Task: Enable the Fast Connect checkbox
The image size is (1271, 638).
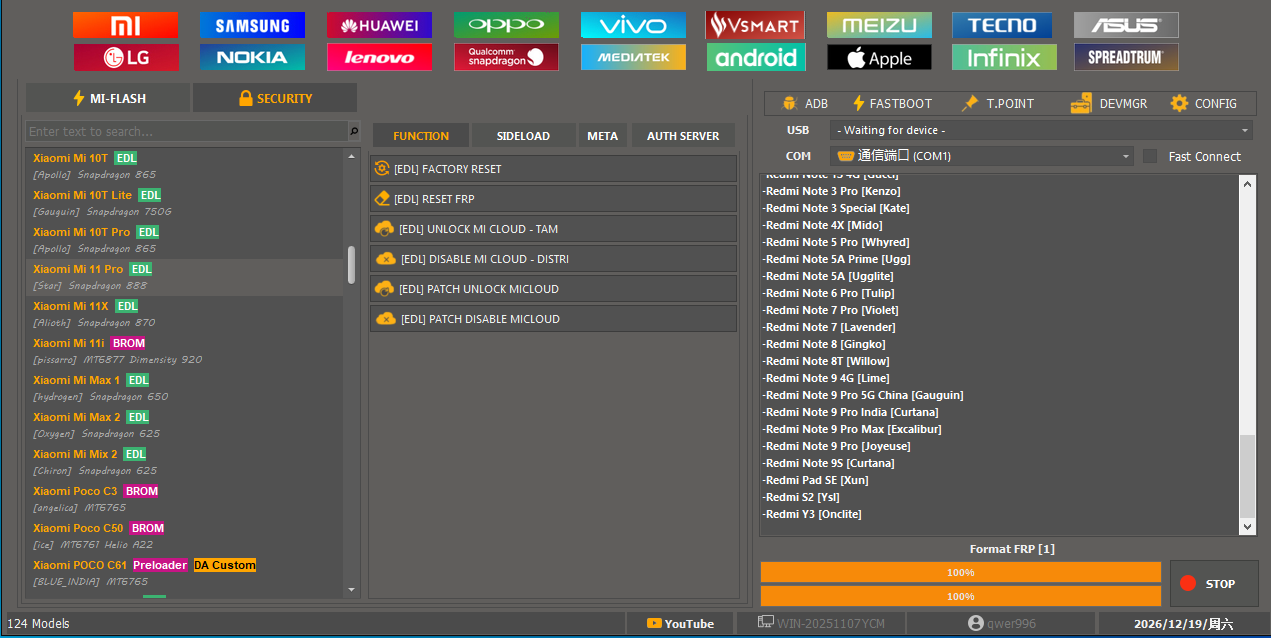Action: (x=1150, y=156)
